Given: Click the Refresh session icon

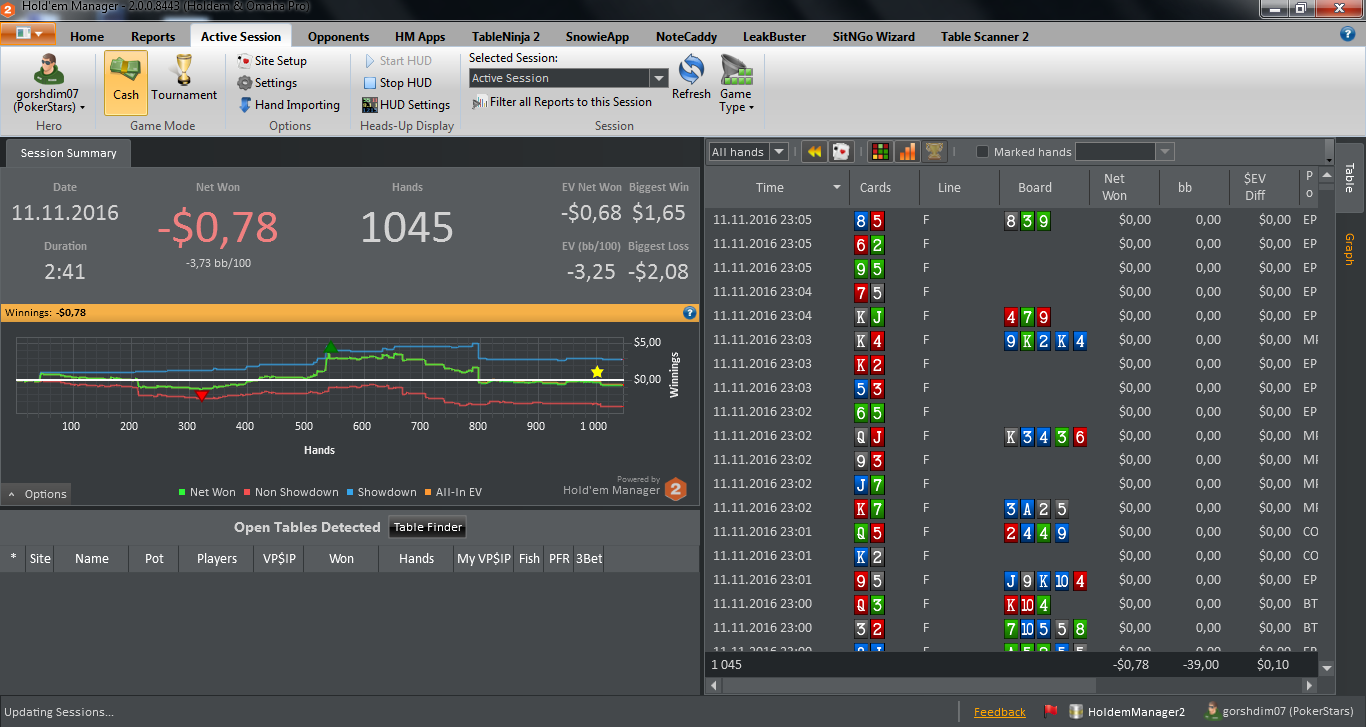Looking at the screenshot, I should pyautogui.click(x=691, y=78).
